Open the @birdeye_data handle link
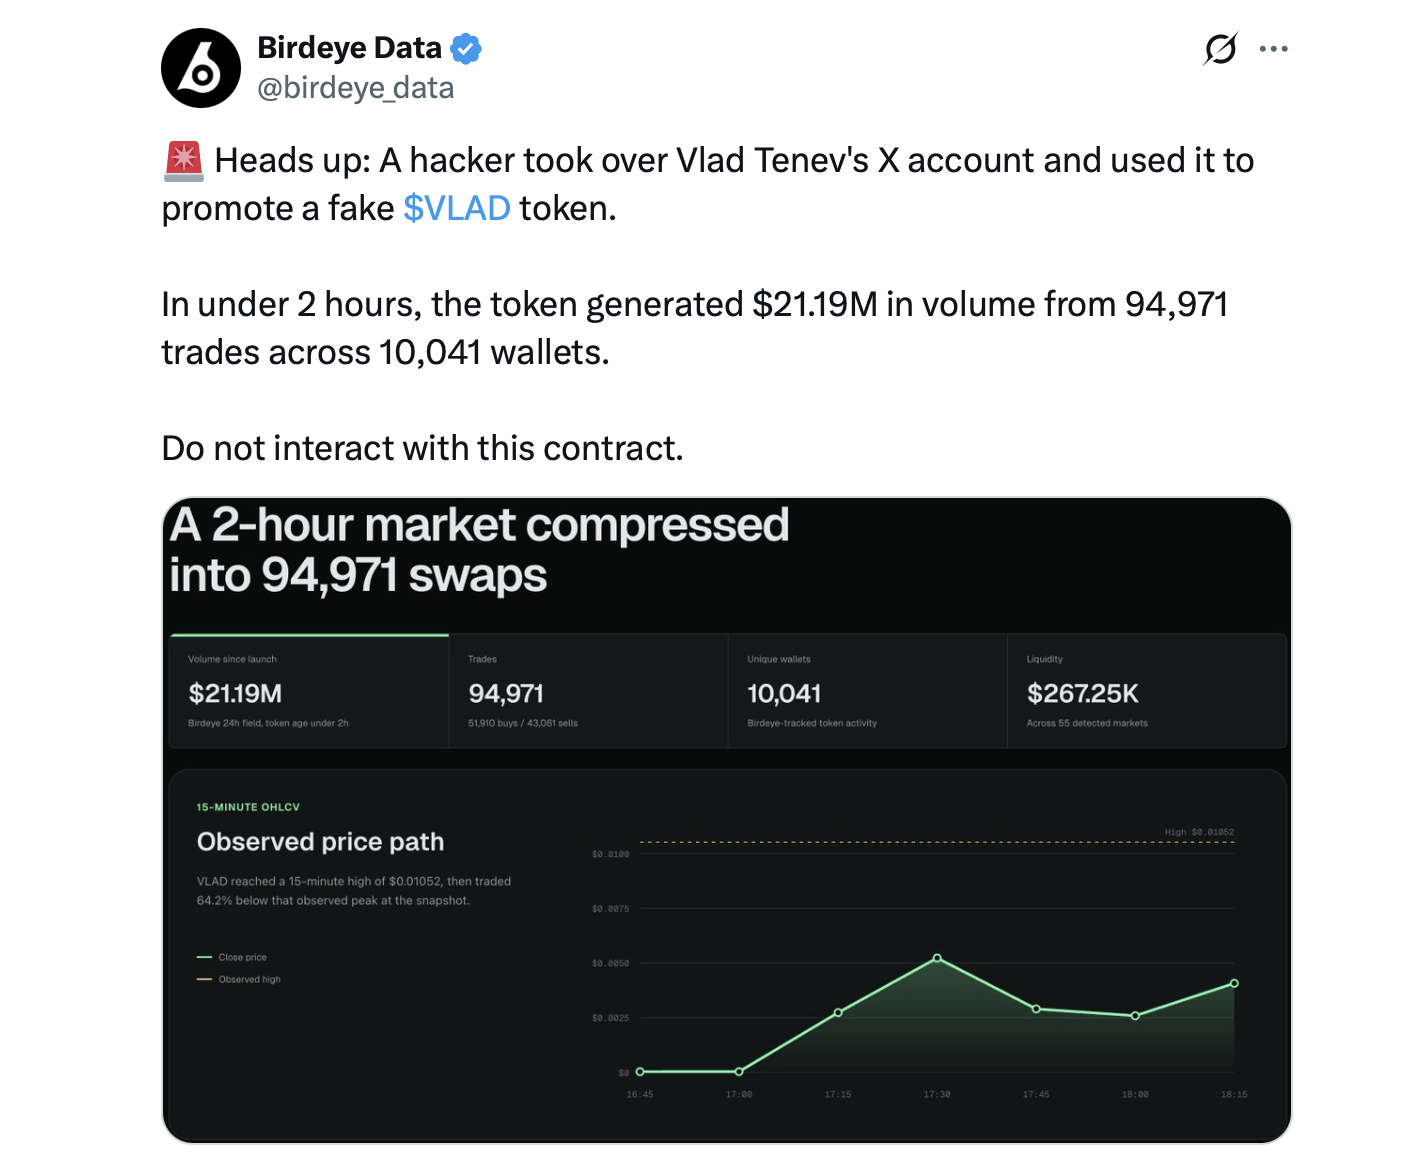Viewport: 1424px width, 1152px height. click(x=355, y=88)
